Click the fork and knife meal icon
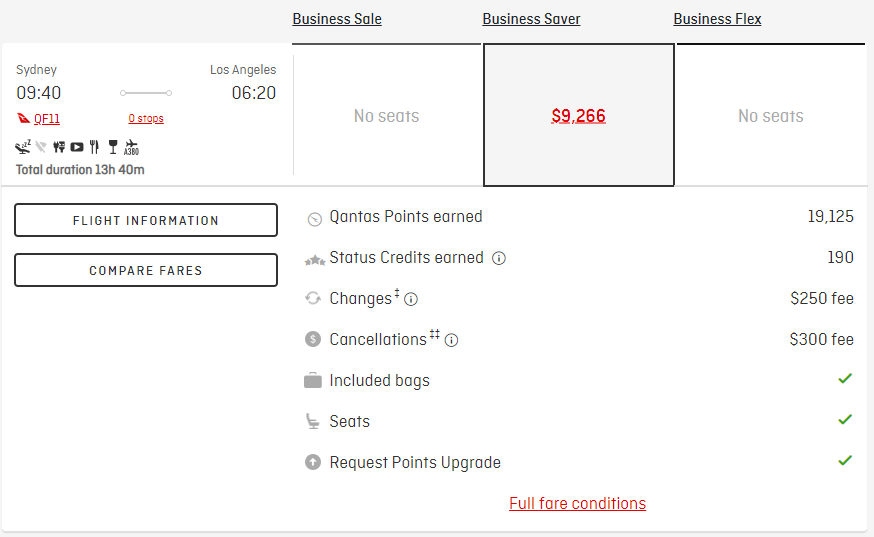The image size is (874, 537). 94,147
